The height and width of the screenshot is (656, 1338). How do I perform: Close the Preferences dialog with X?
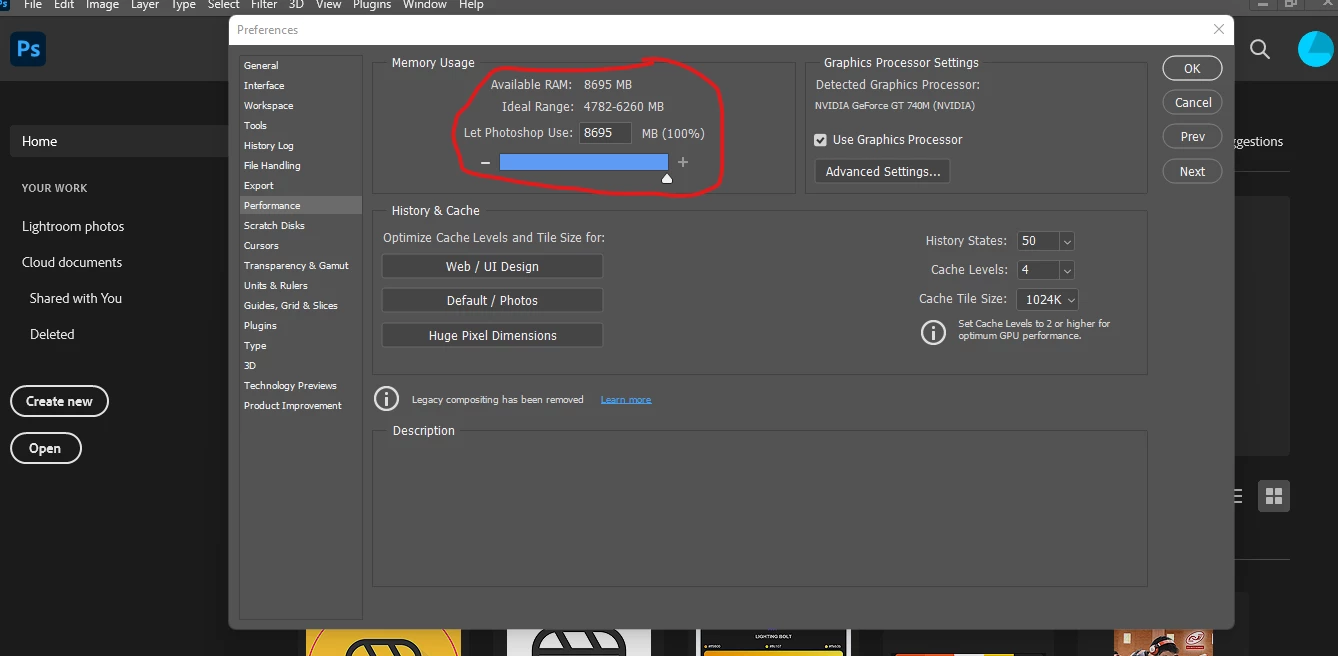point(1219,29)
